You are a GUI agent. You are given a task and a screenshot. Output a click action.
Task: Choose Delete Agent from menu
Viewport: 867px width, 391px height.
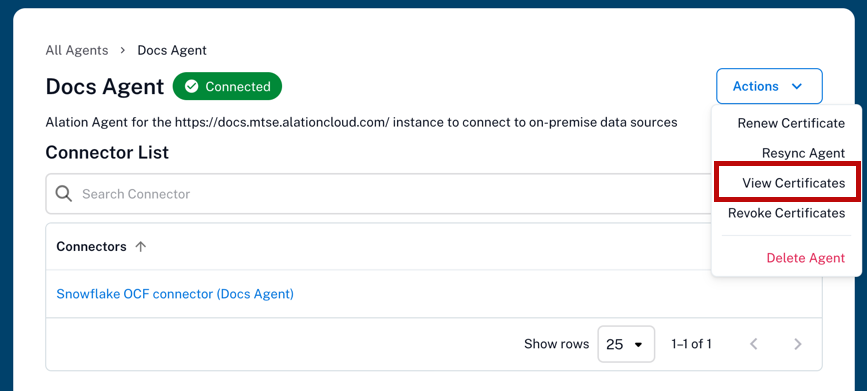tap(805, 258)
